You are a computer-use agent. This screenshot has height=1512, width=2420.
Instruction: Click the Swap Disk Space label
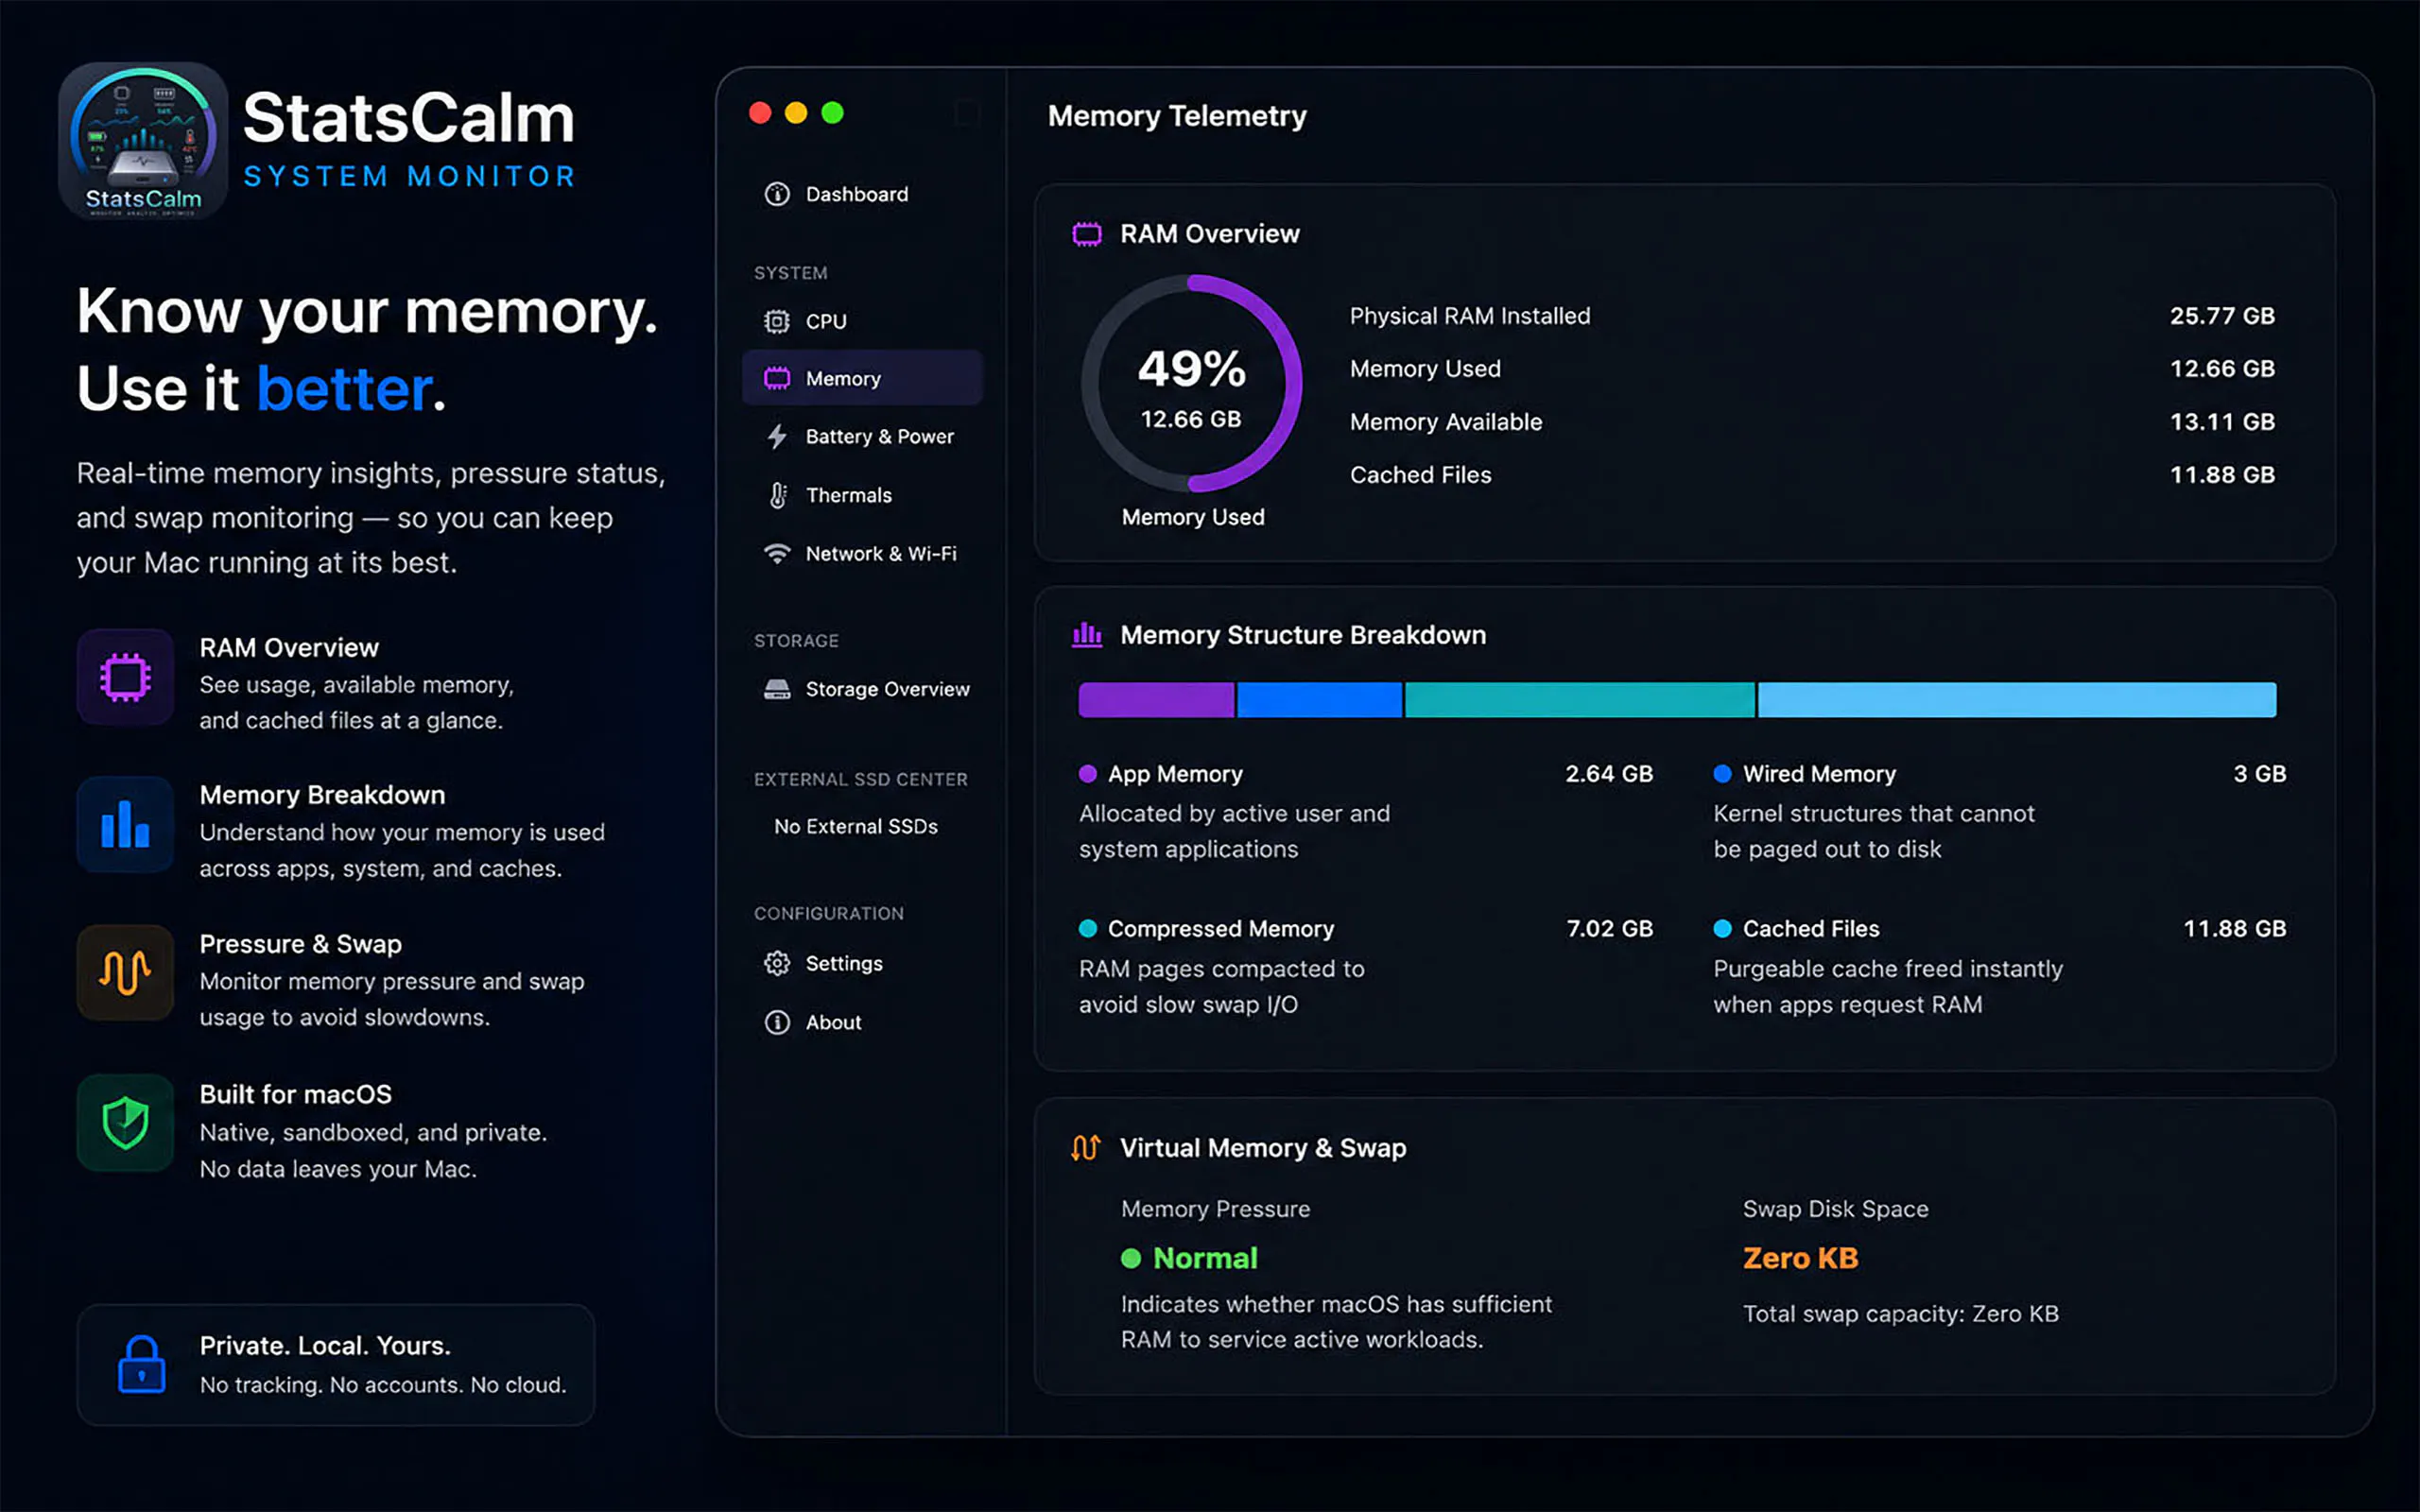click(1835, 1209)
